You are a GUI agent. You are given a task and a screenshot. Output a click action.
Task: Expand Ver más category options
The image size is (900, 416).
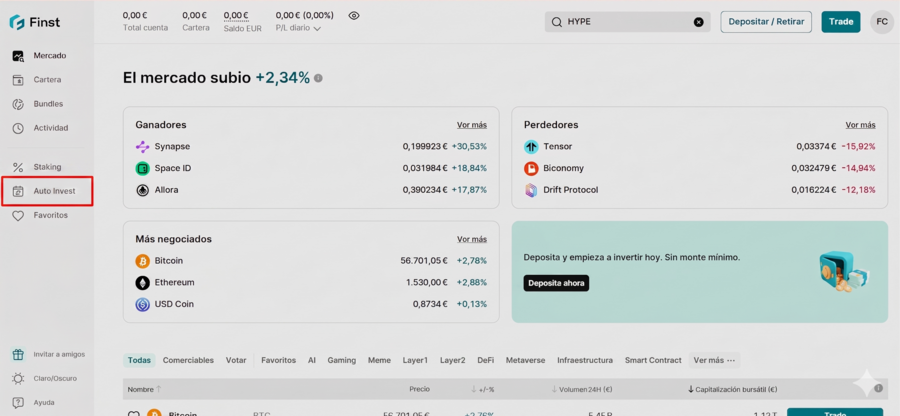click(714, 360)
